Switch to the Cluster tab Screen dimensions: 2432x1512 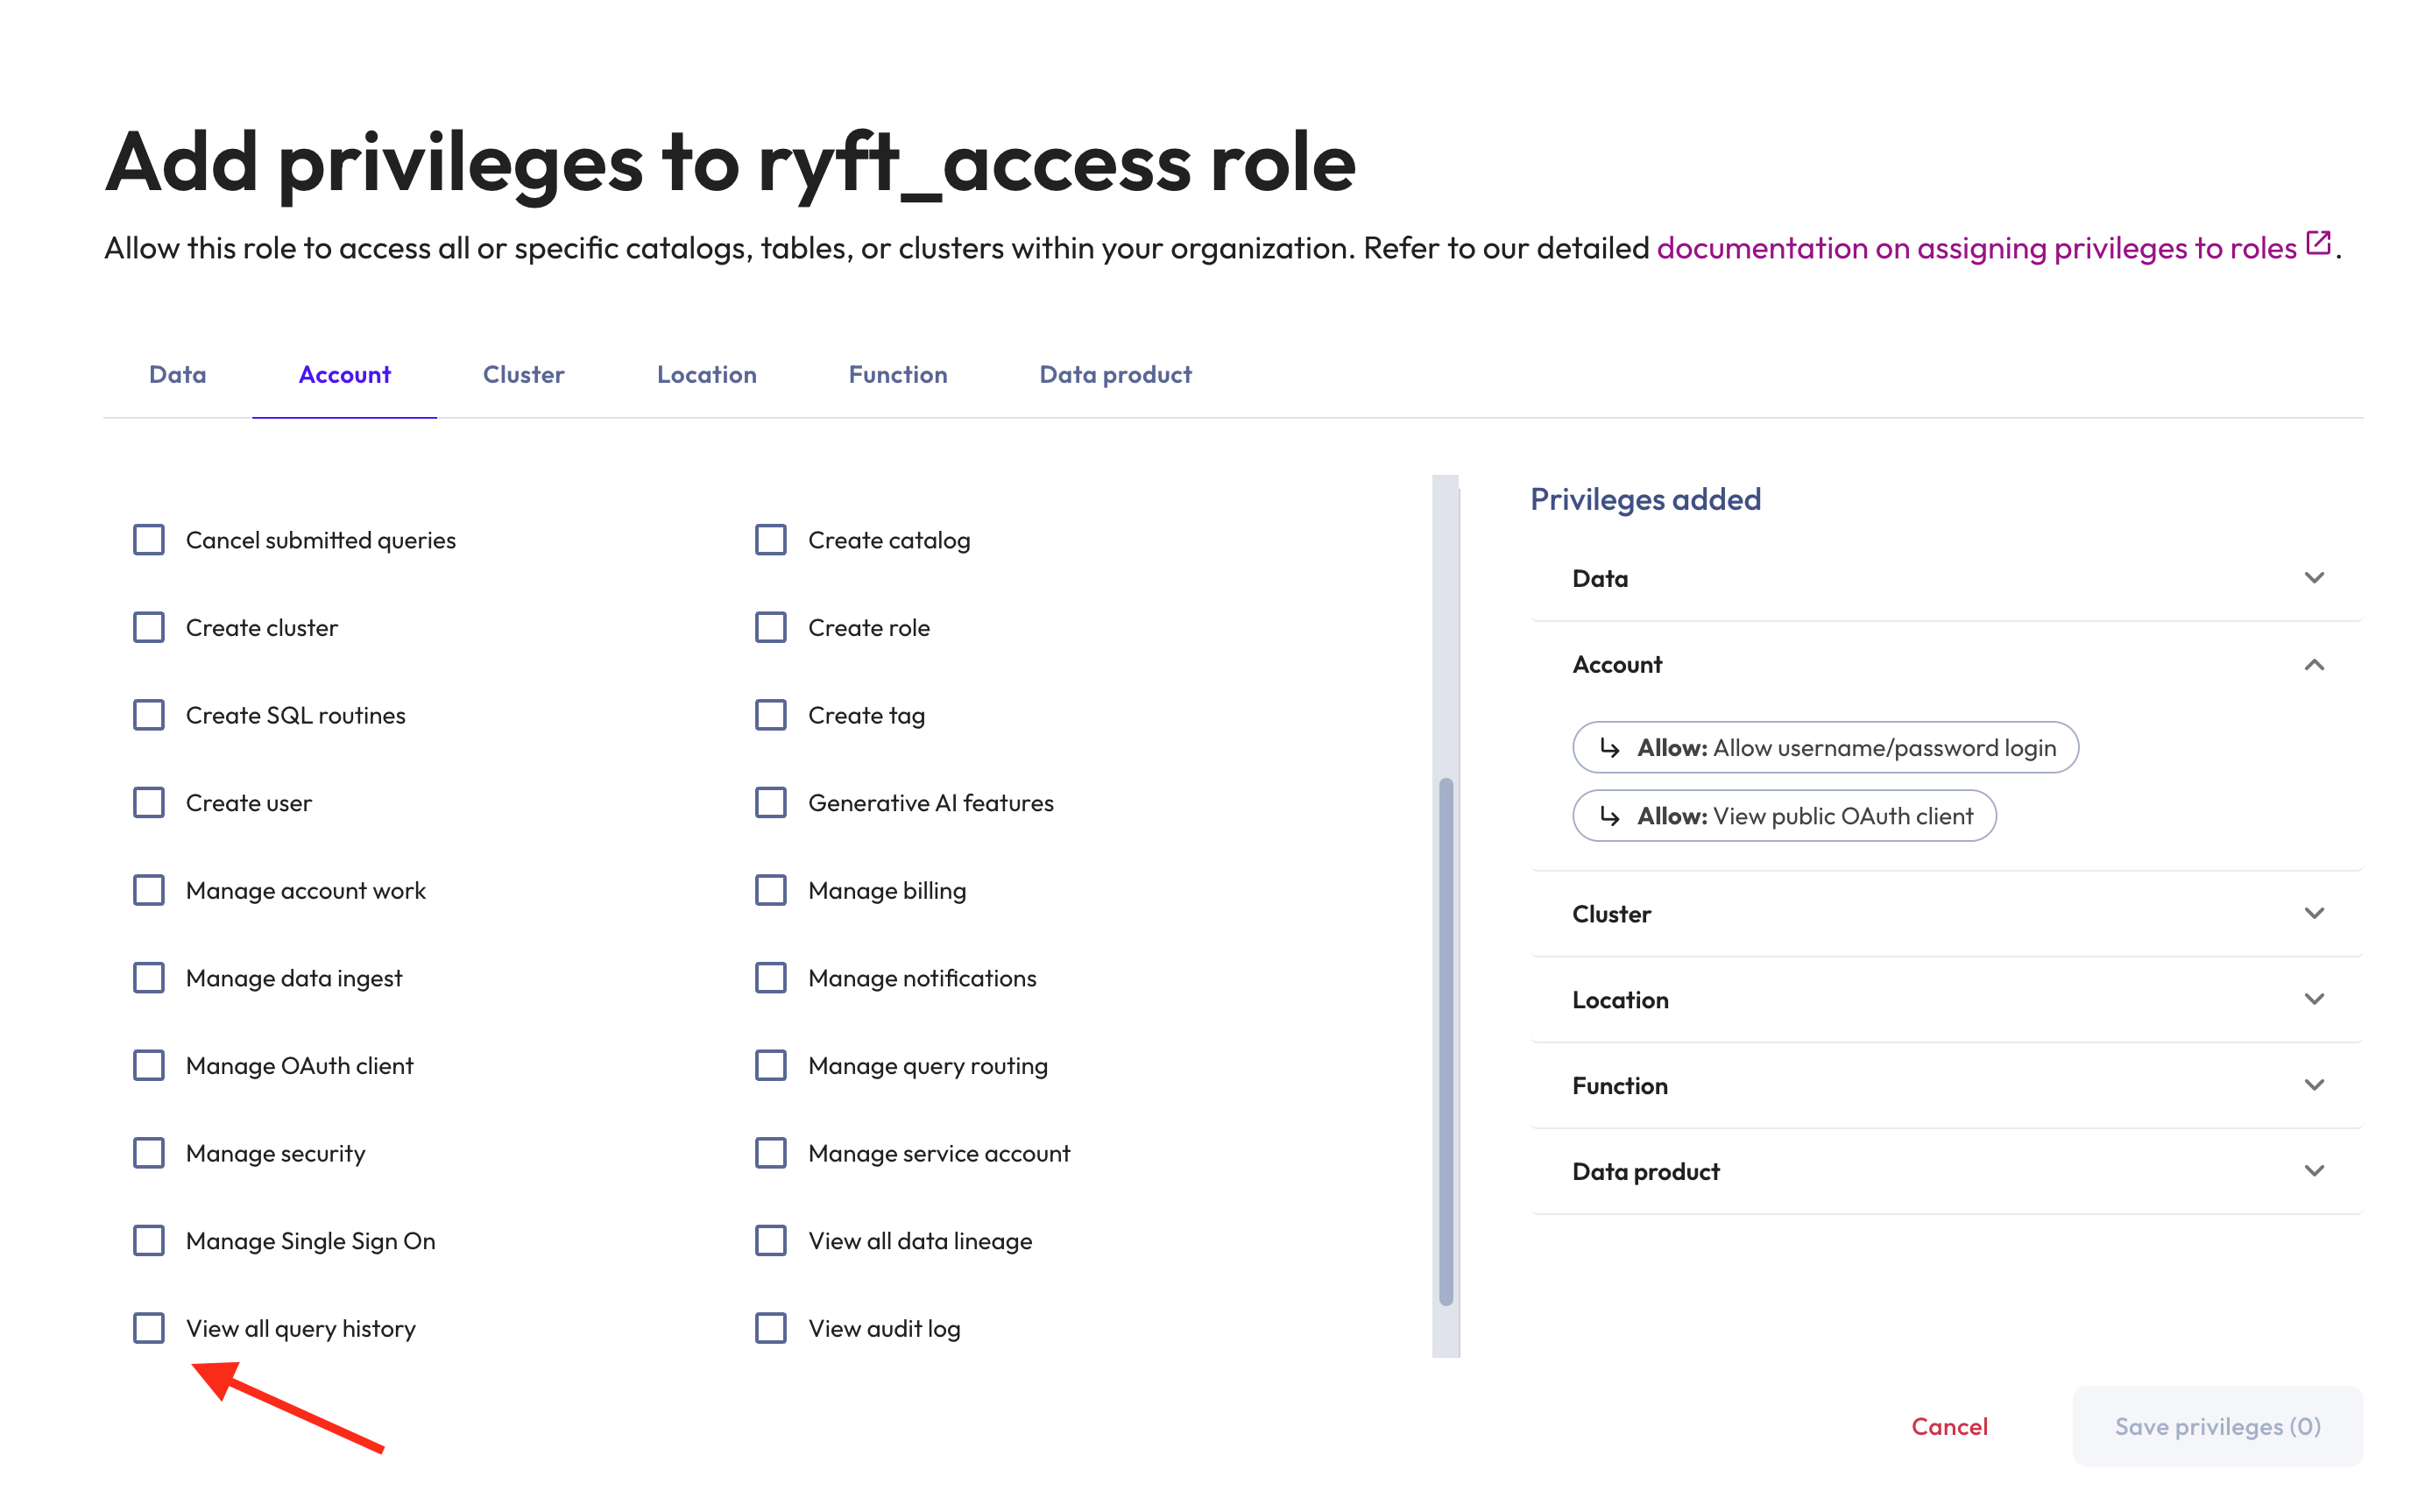click(523, 375)
